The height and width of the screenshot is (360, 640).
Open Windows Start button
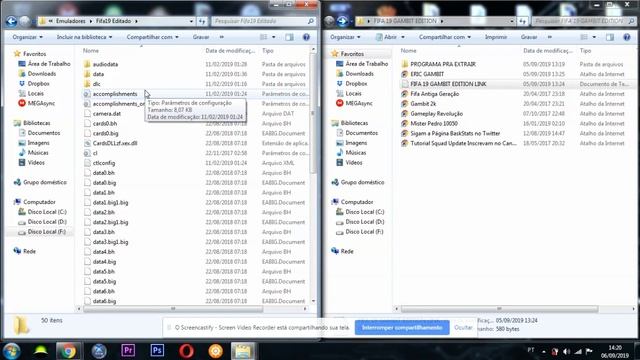(11, 351)
